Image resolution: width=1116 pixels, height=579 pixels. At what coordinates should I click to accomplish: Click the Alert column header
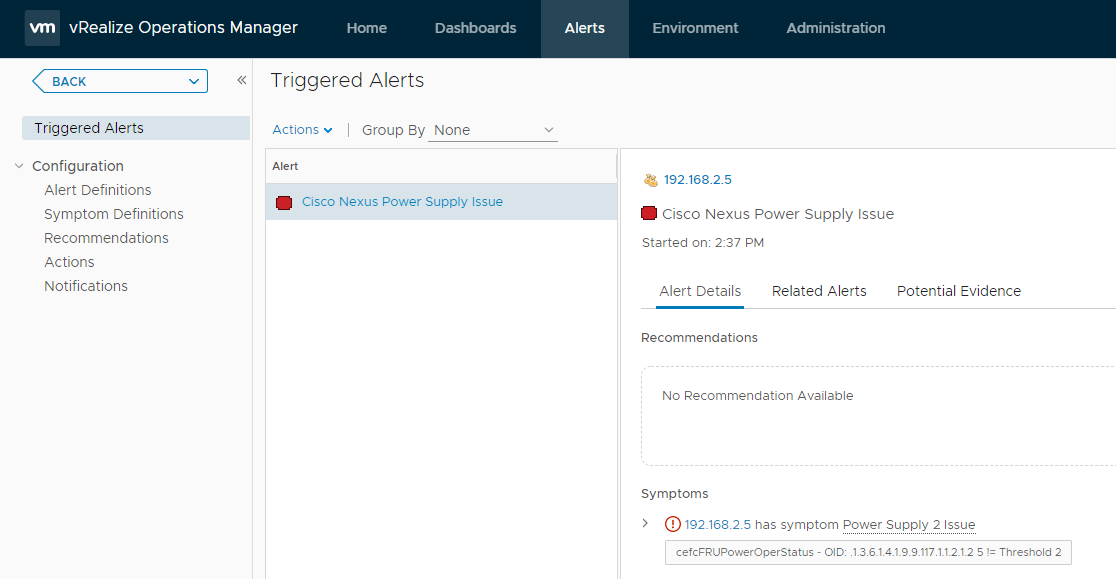coord(286,166)
